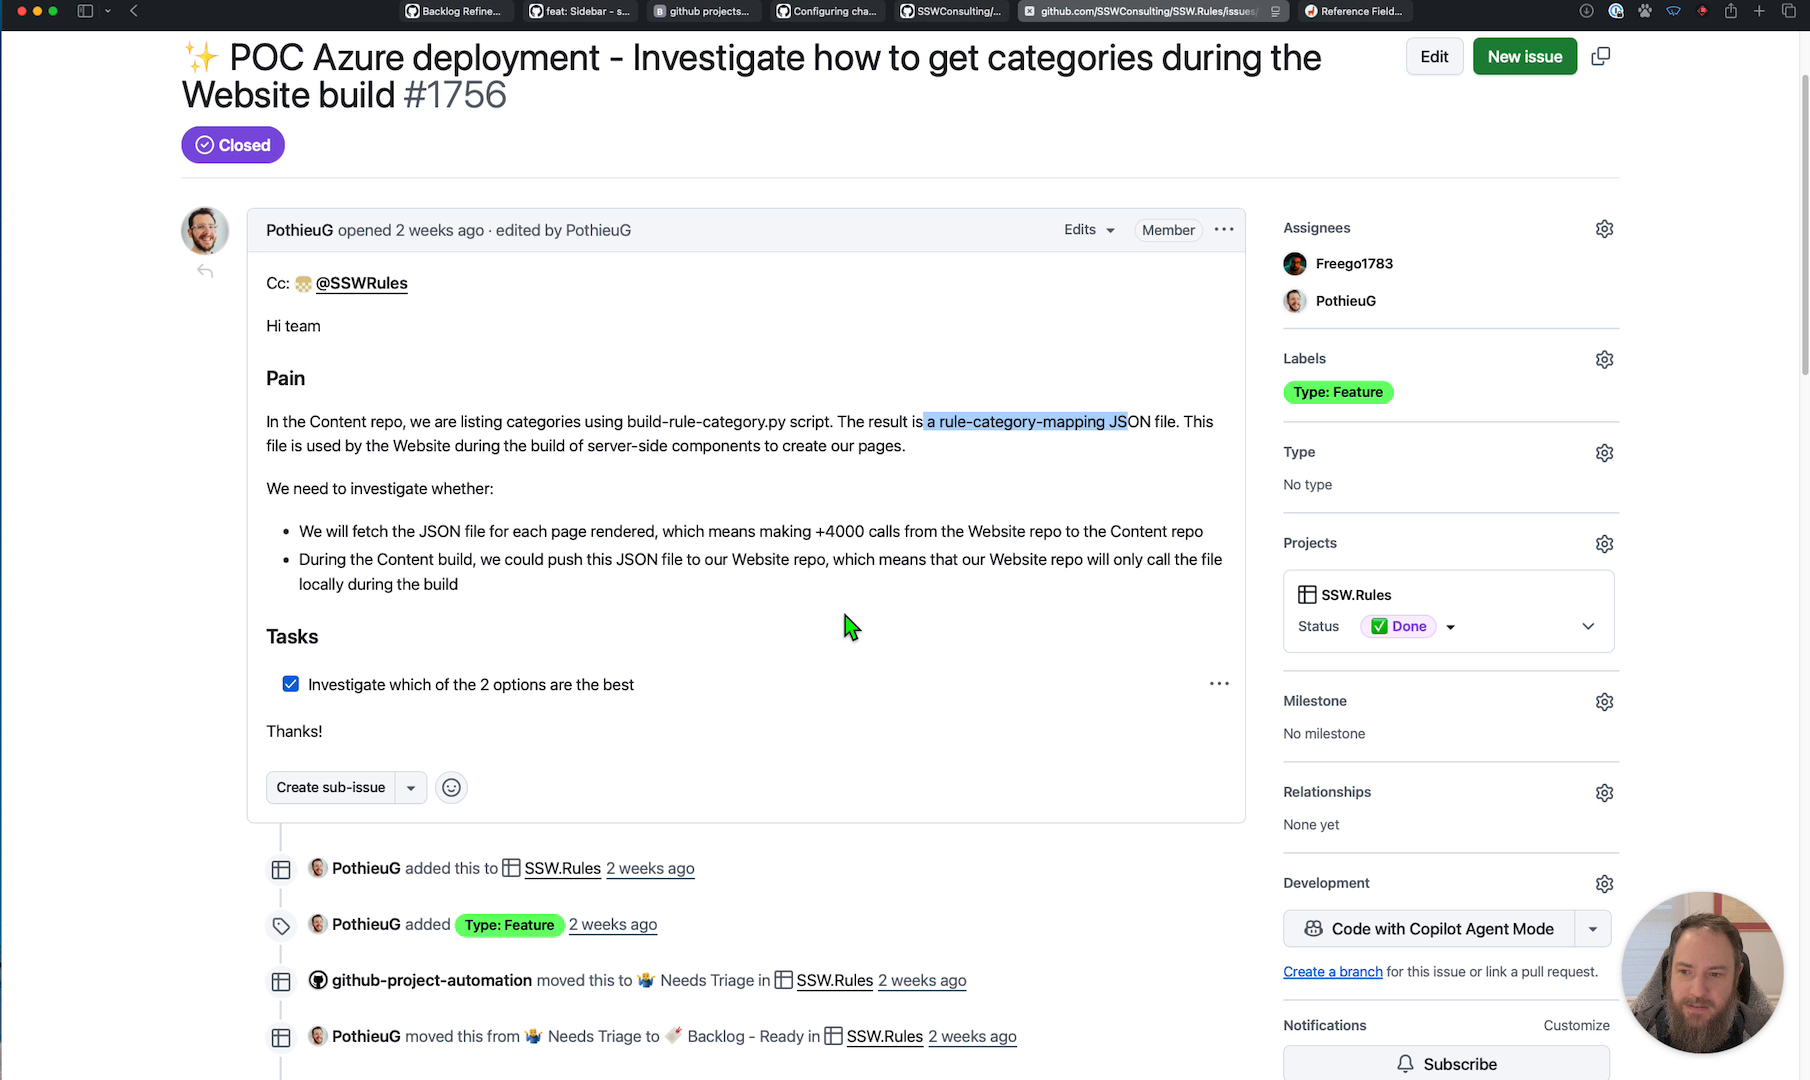Image resolution: width=1810 pixels, height=1080 pixels.
Task: Open the sidebar dropdown chevron in Safari toolbar
Action: (x=107, y=11)
